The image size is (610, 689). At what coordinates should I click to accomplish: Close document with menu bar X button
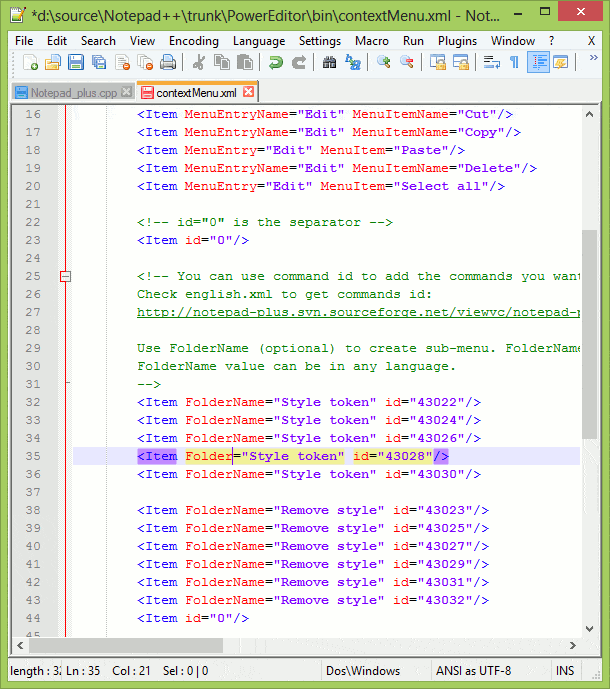592,41
